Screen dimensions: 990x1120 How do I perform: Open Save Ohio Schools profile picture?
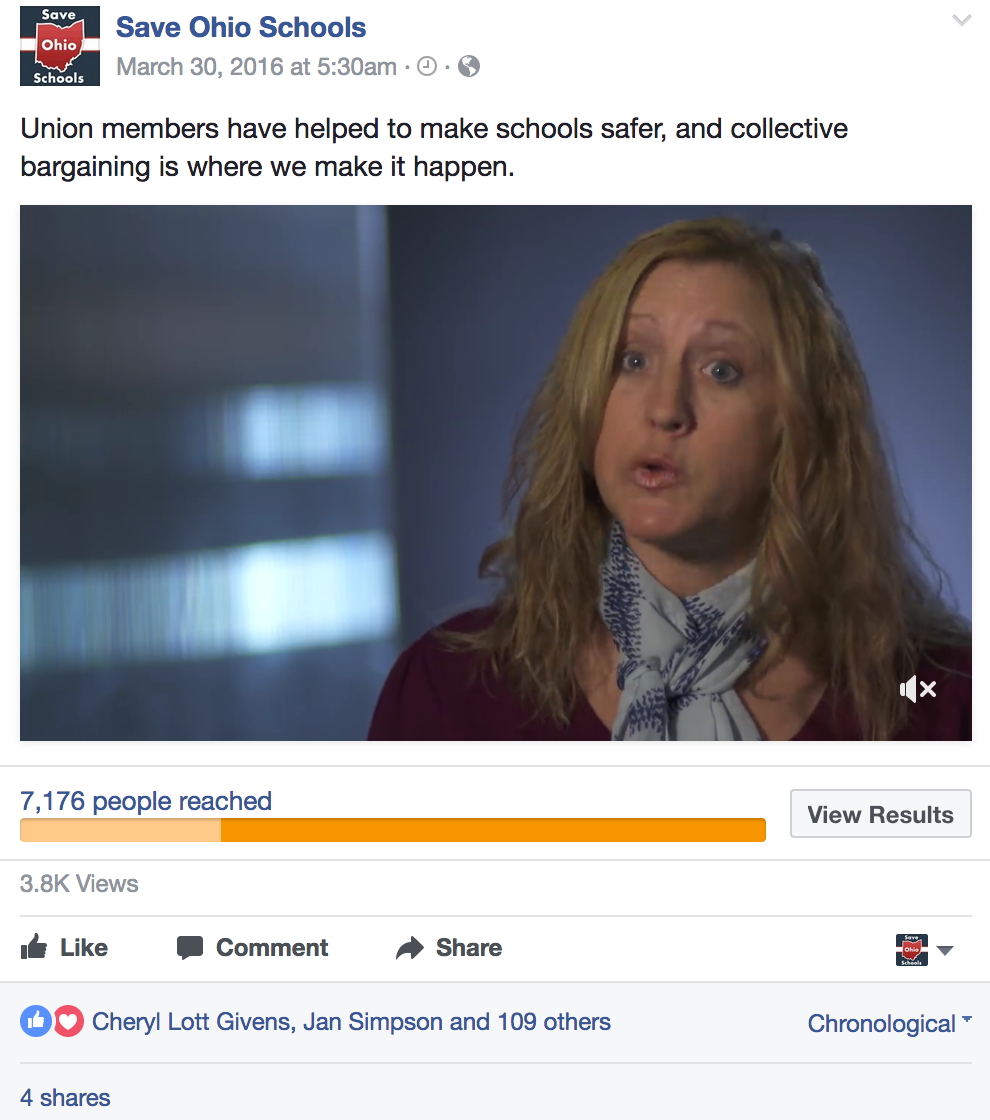pos(59,46)
